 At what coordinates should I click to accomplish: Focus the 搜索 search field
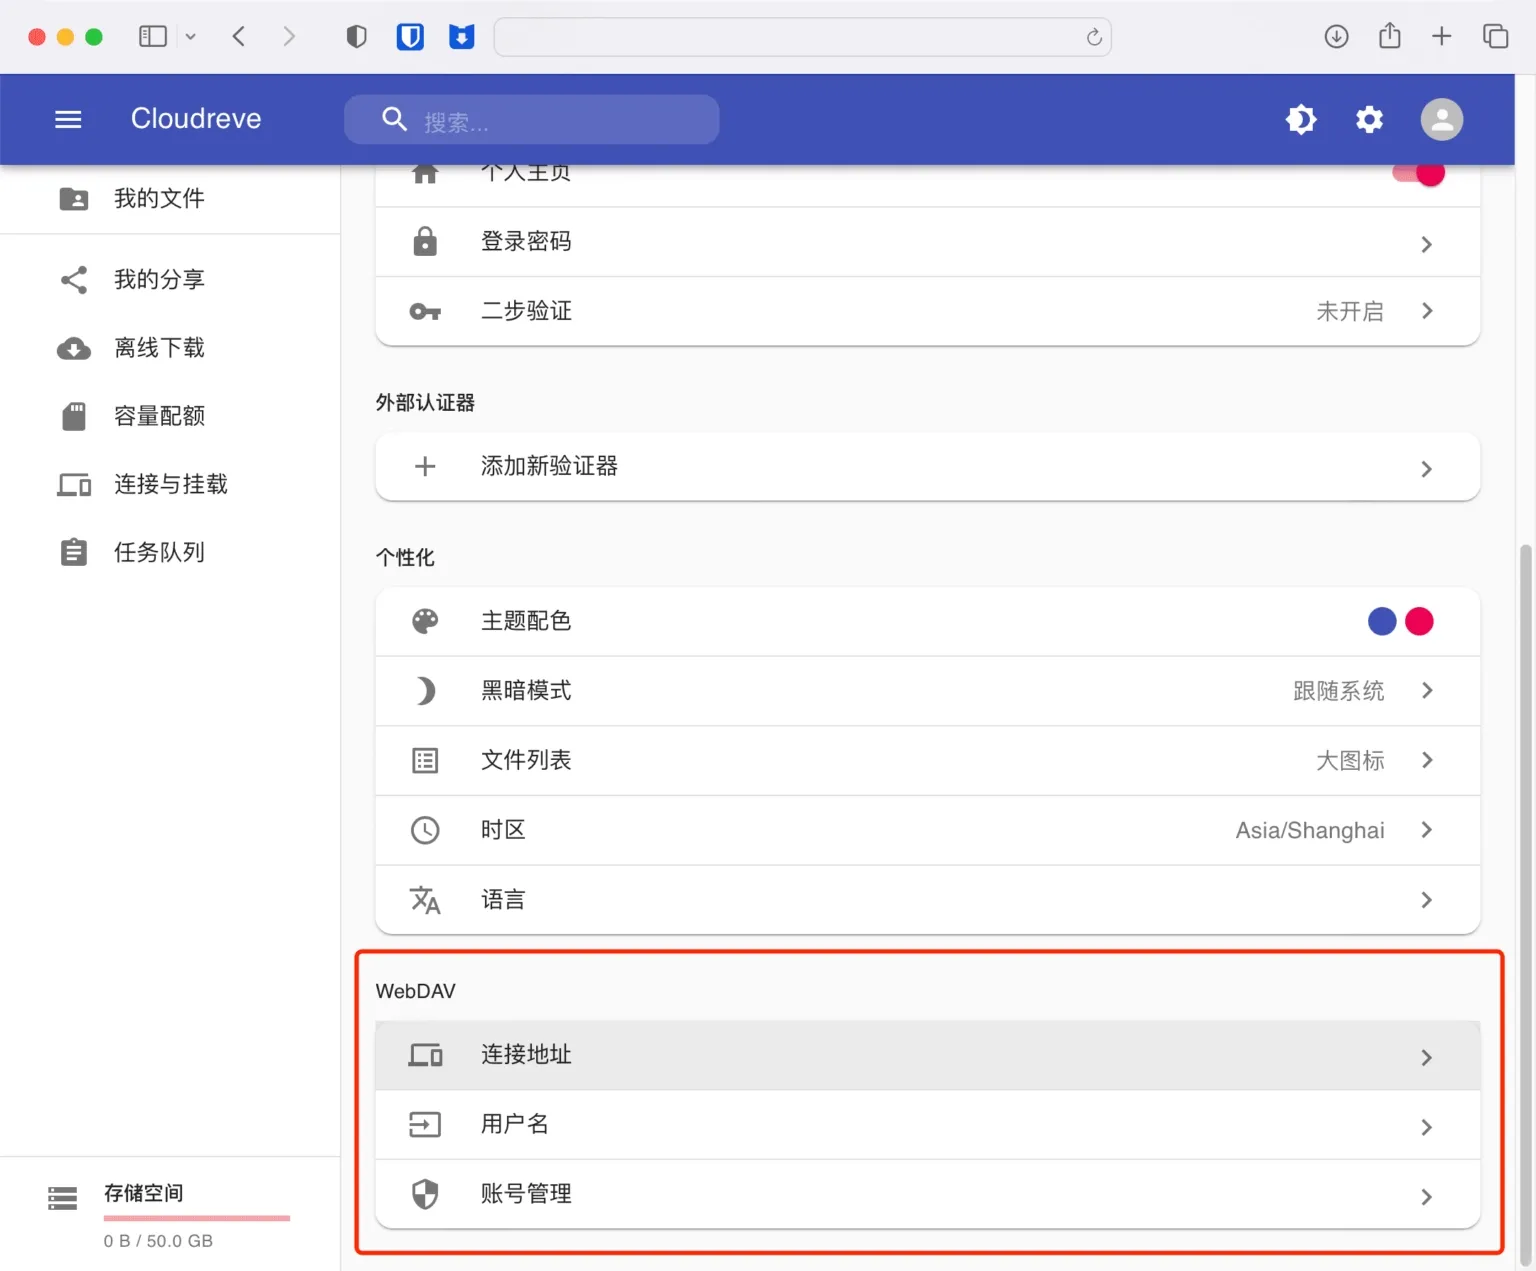pos(531,120)
